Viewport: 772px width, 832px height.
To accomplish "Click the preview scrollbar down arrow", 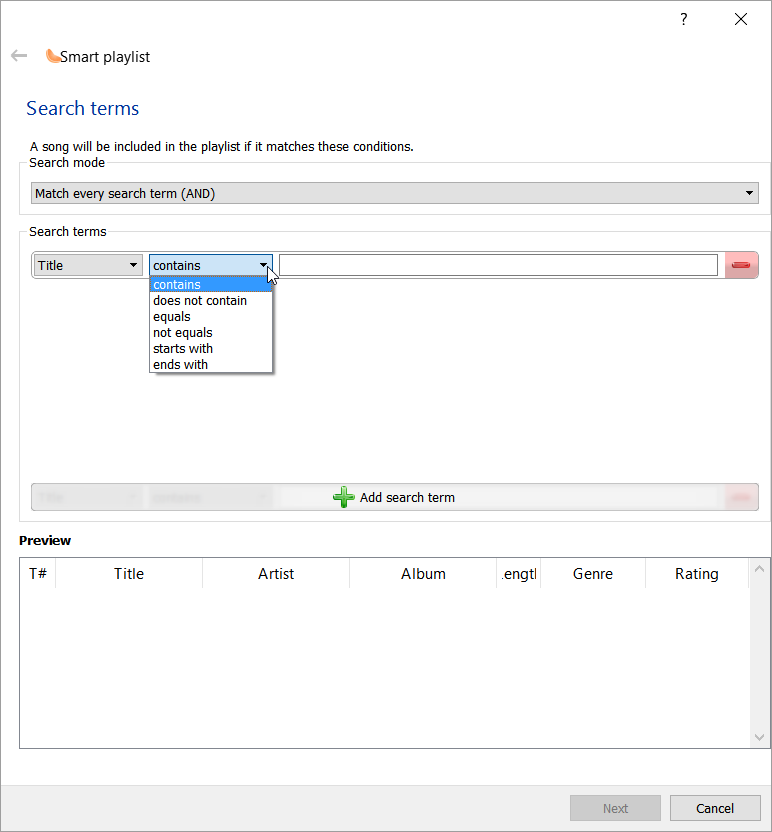I will [x=759, y=737].
